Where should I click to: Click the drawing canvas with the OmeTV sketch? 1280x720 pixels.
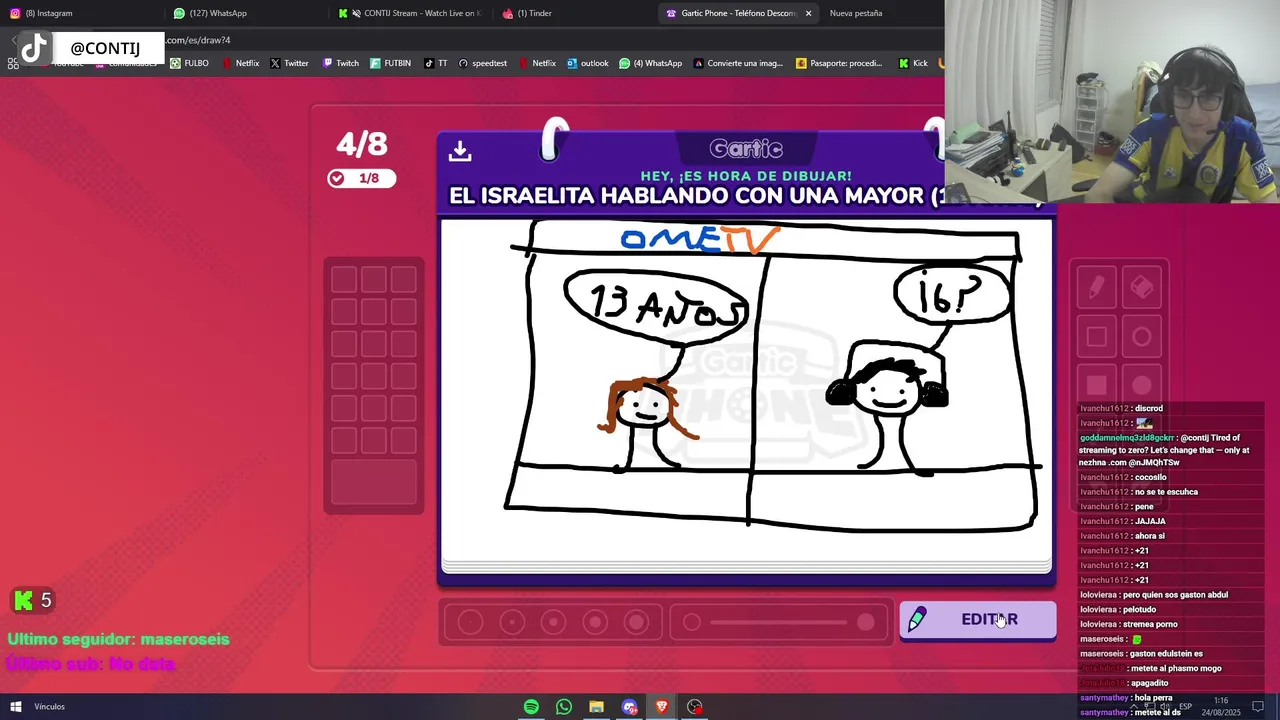pyautogui.click(x=746, y=395)
